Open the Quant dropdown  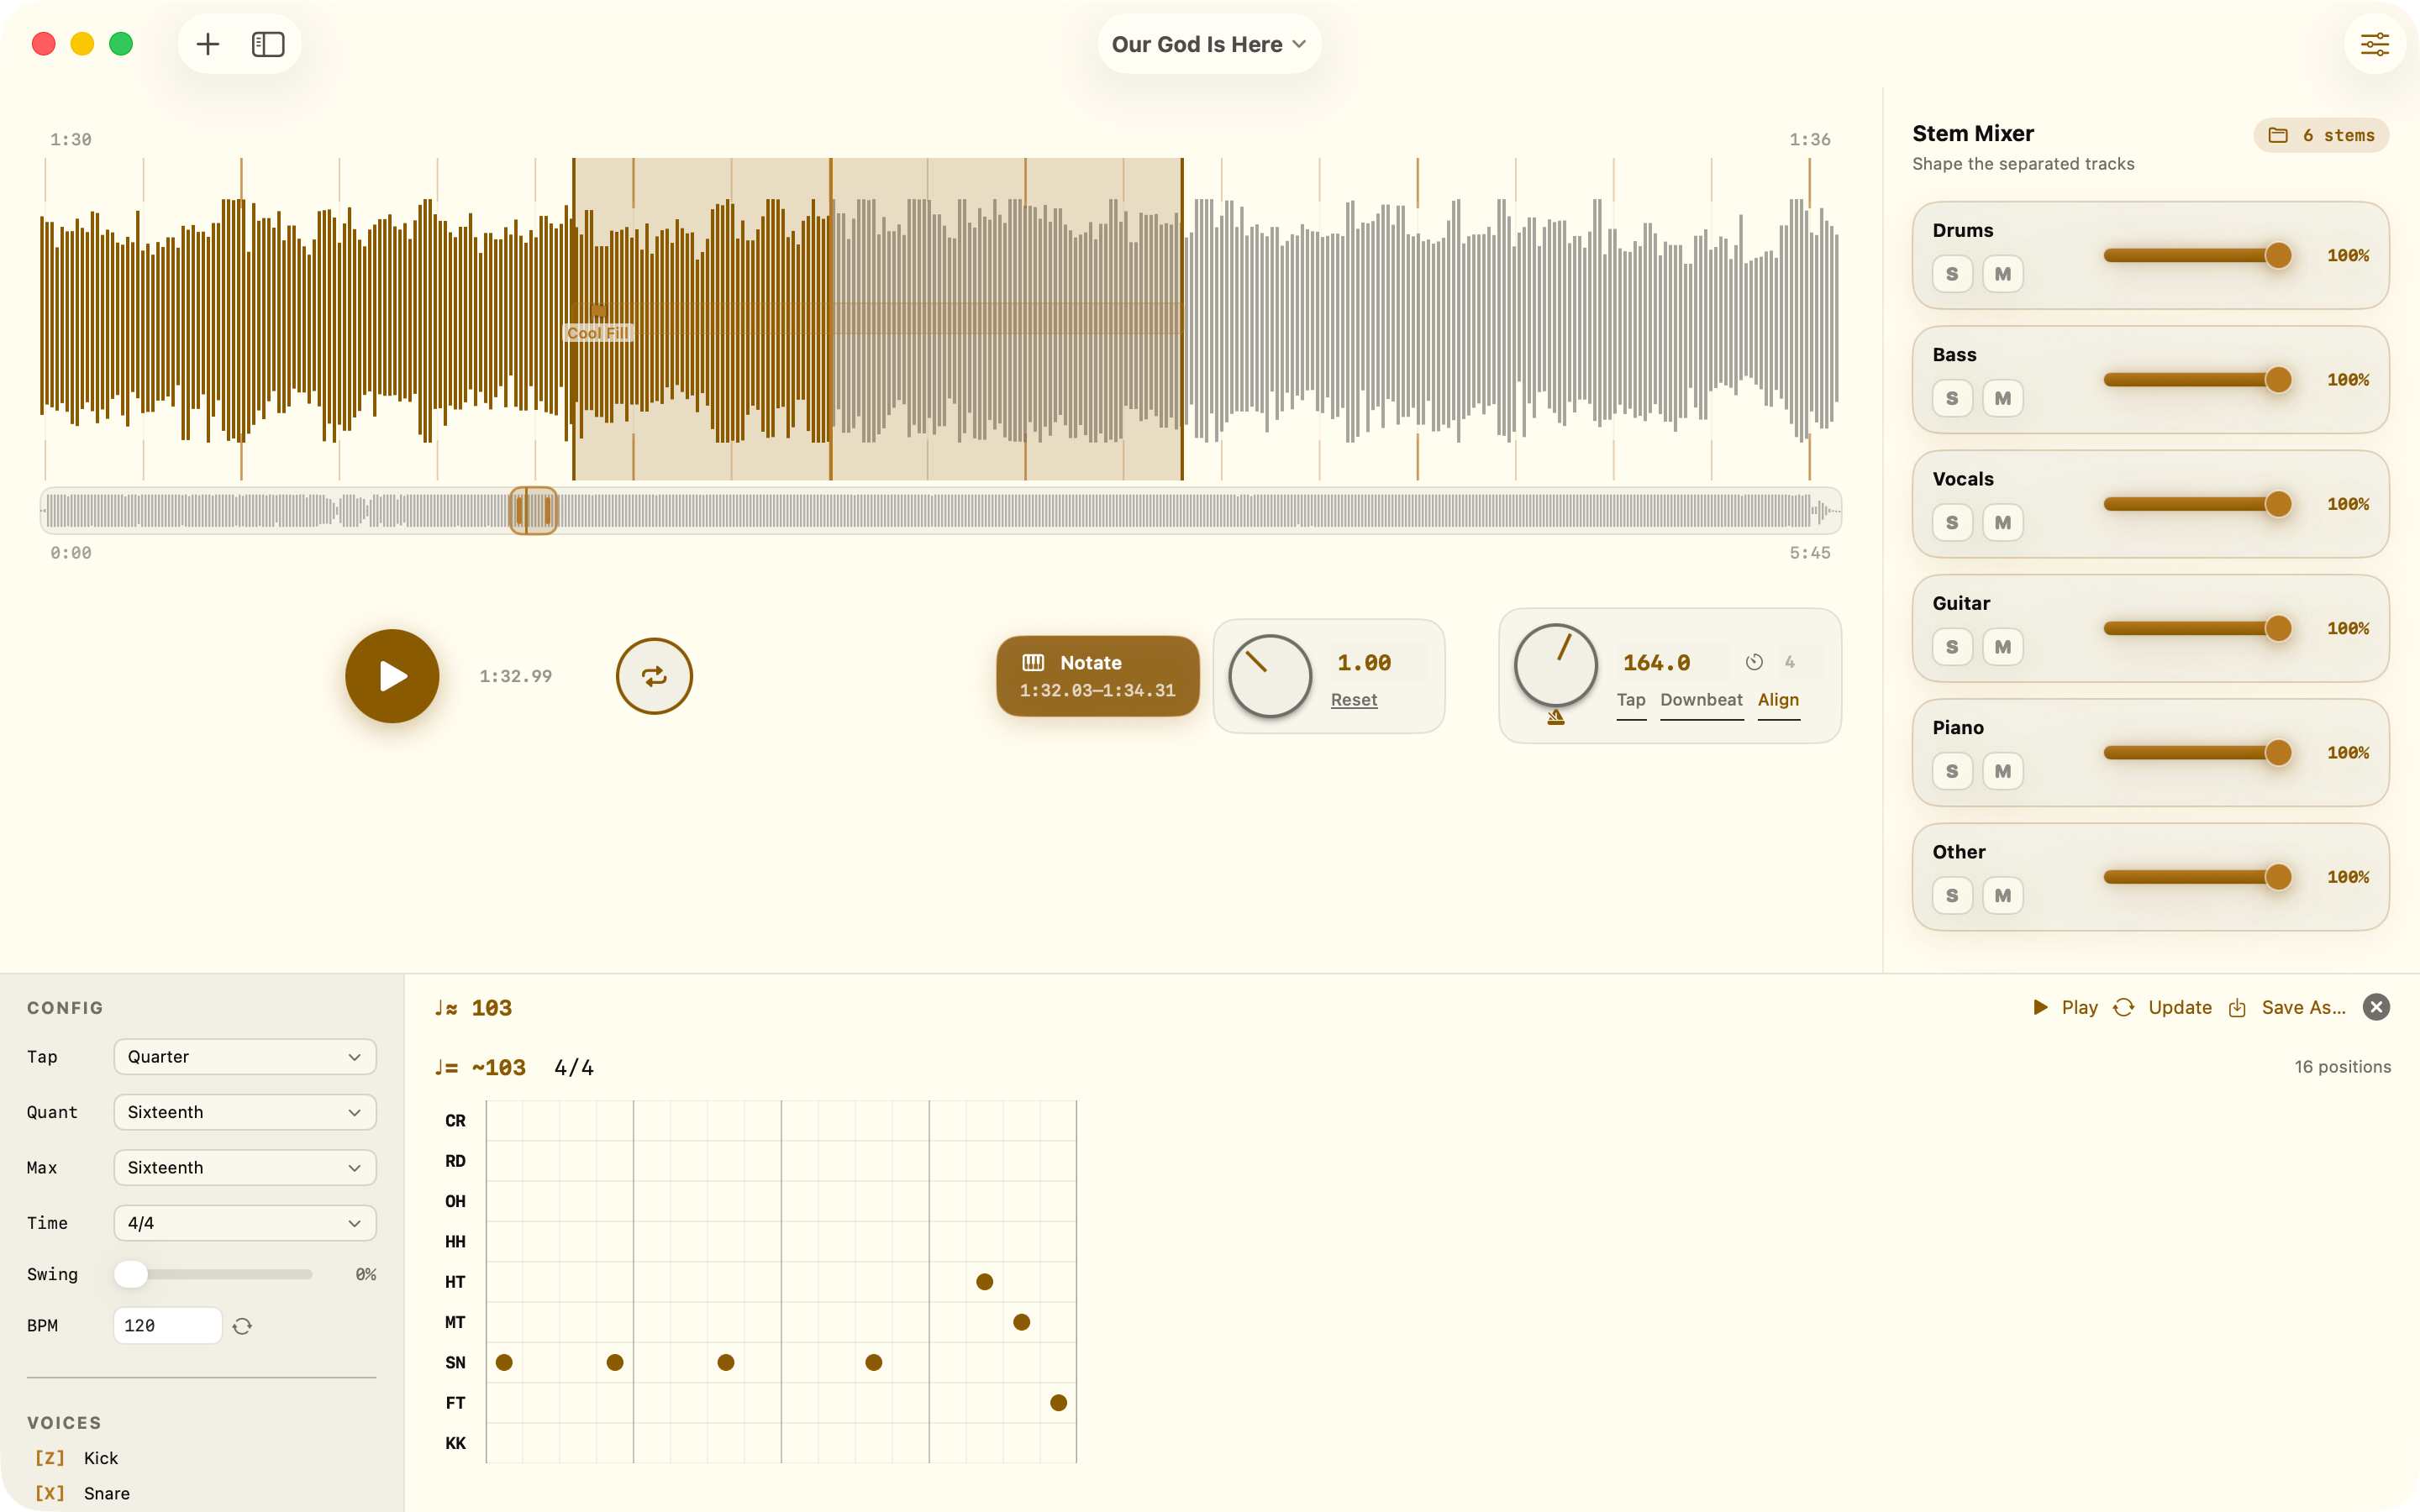tap(245, 1112)
